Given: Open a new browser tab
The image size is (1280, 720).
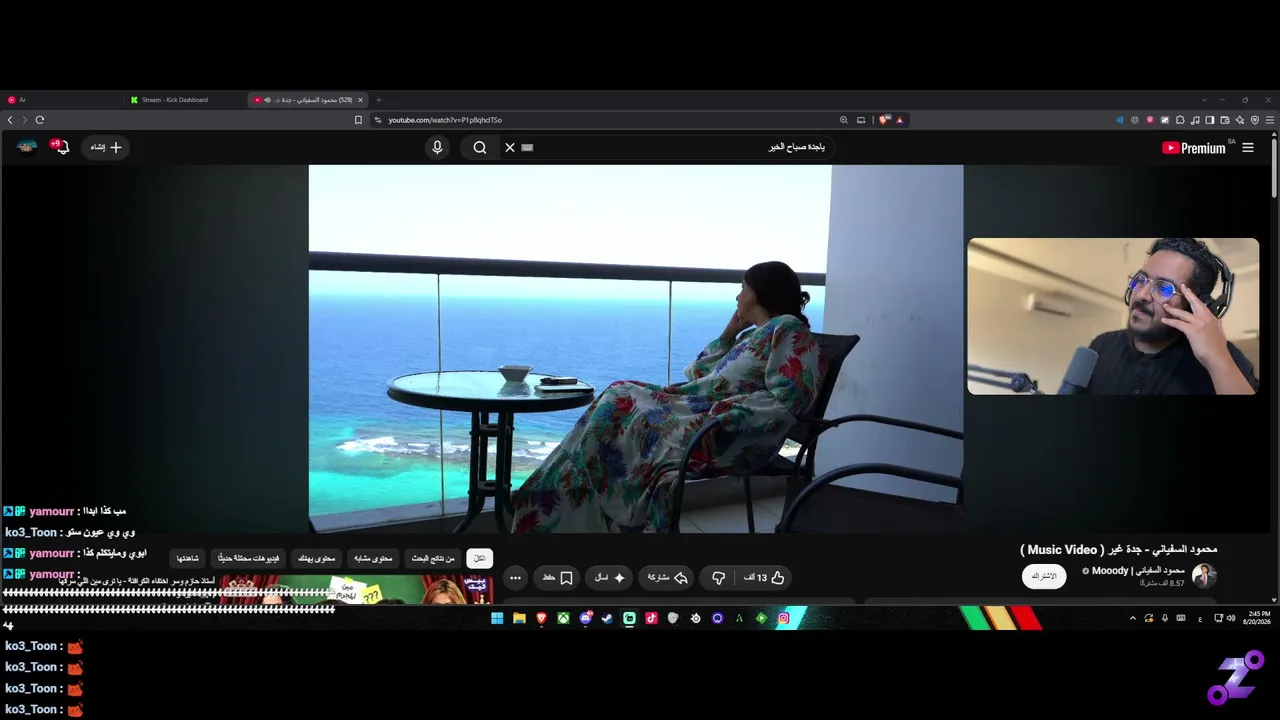Looking at the screenshot, I should click(379, 100).
